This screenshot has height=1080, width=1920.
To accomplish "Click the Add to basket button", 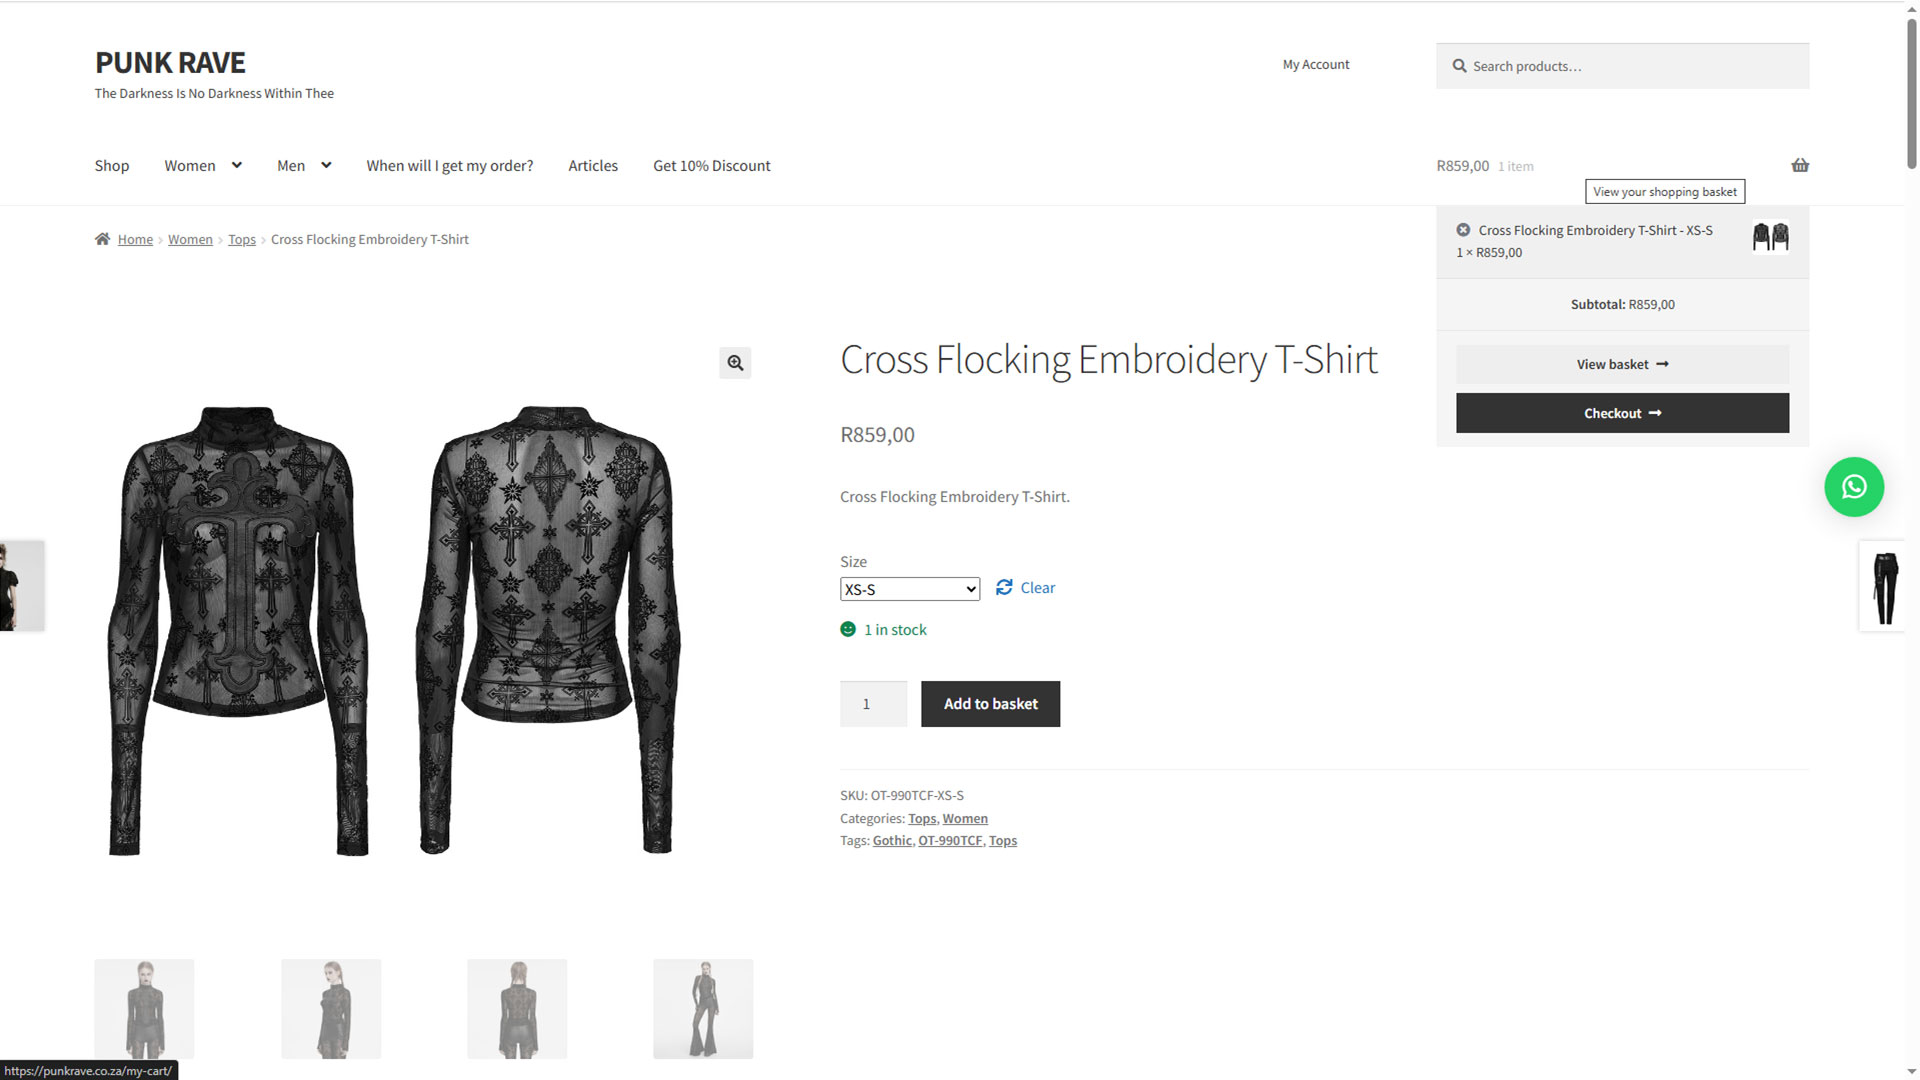I will click(x=990, y=704).
